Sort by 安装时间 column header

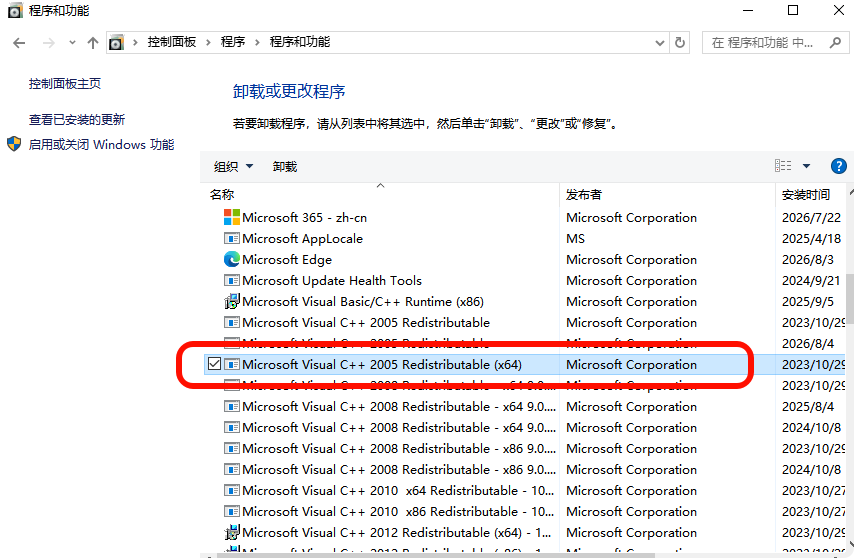tap(806, 194)
